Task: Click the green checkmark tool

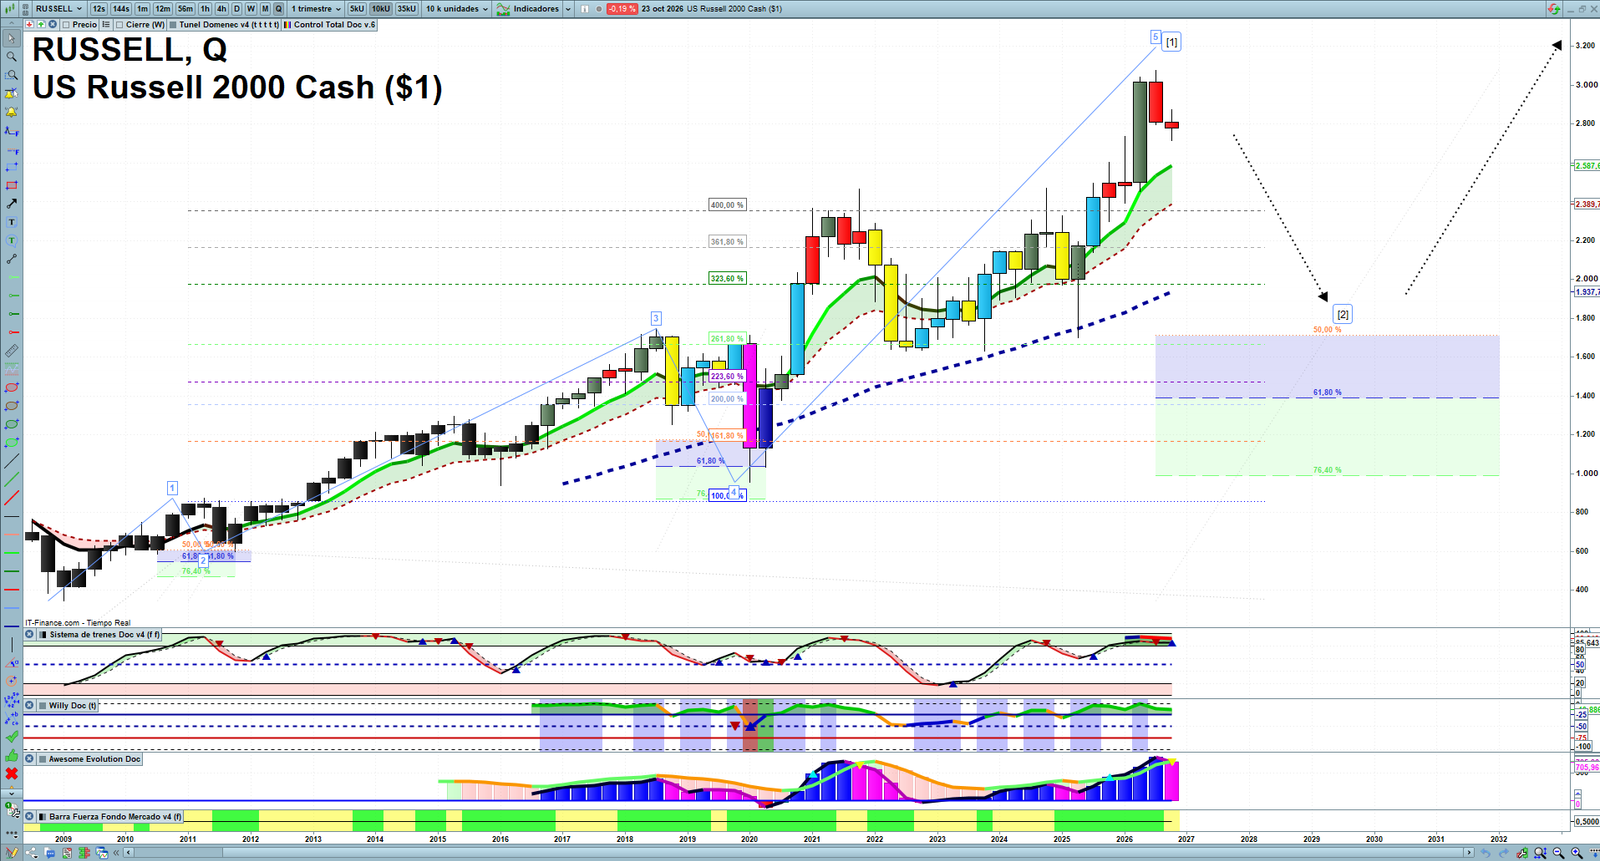Action: pos(11,737)
